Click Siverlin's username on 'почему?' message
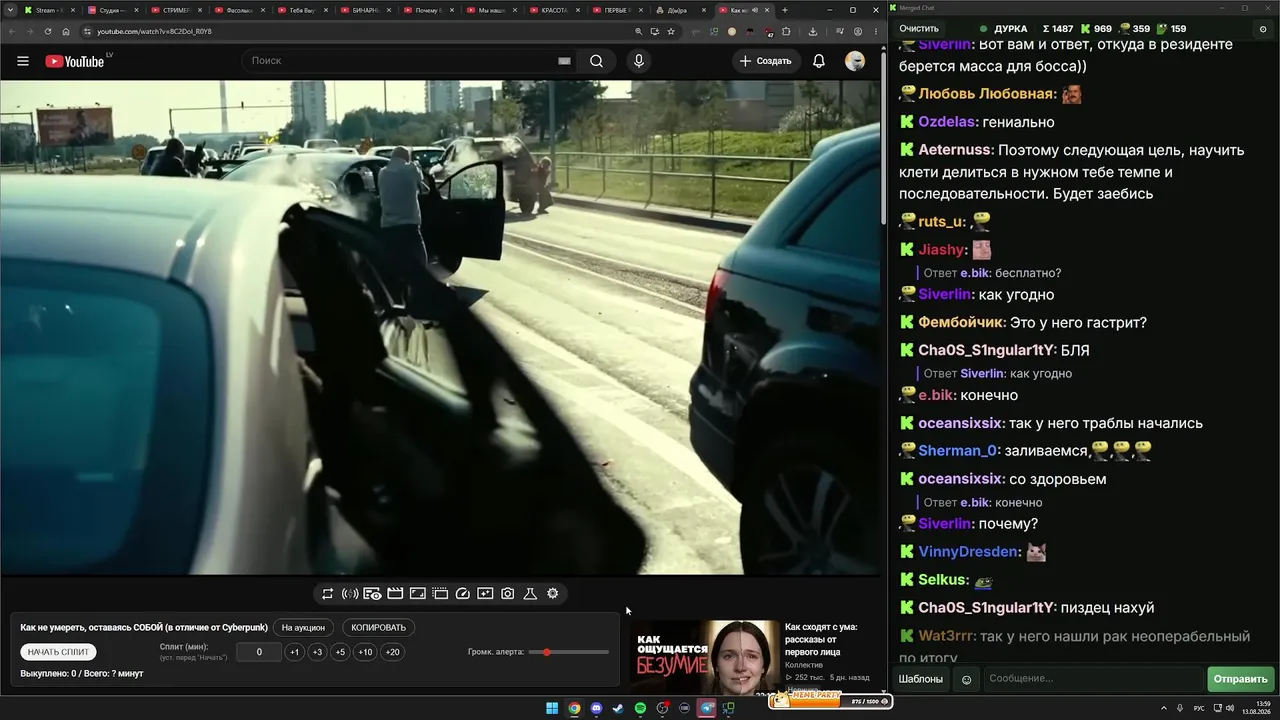 [x=945, y=524]
